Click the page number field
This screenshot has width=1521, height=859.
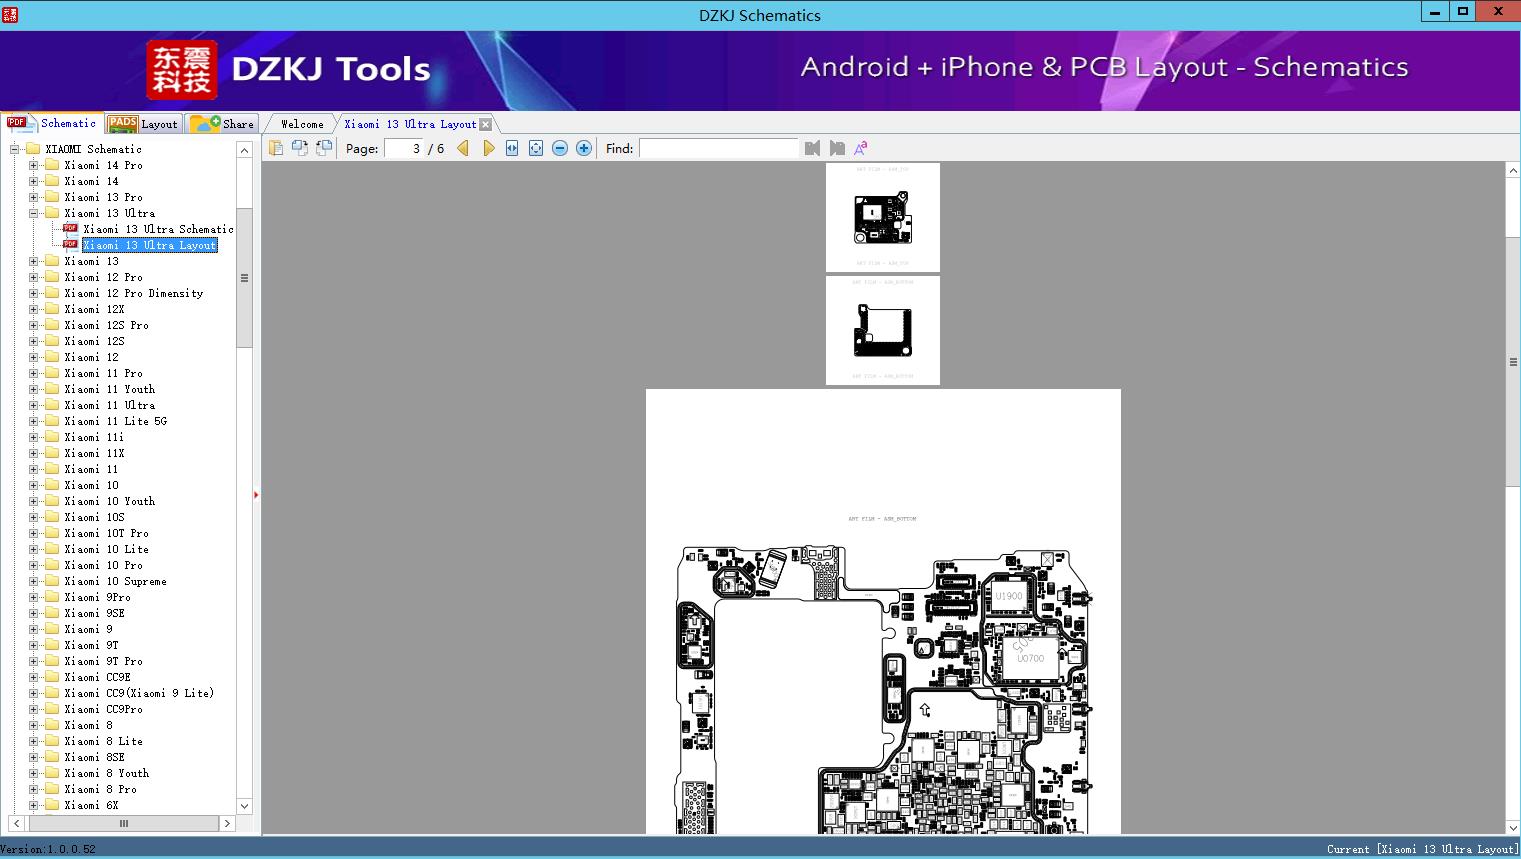pyautogui.click(x=404, y=148)
